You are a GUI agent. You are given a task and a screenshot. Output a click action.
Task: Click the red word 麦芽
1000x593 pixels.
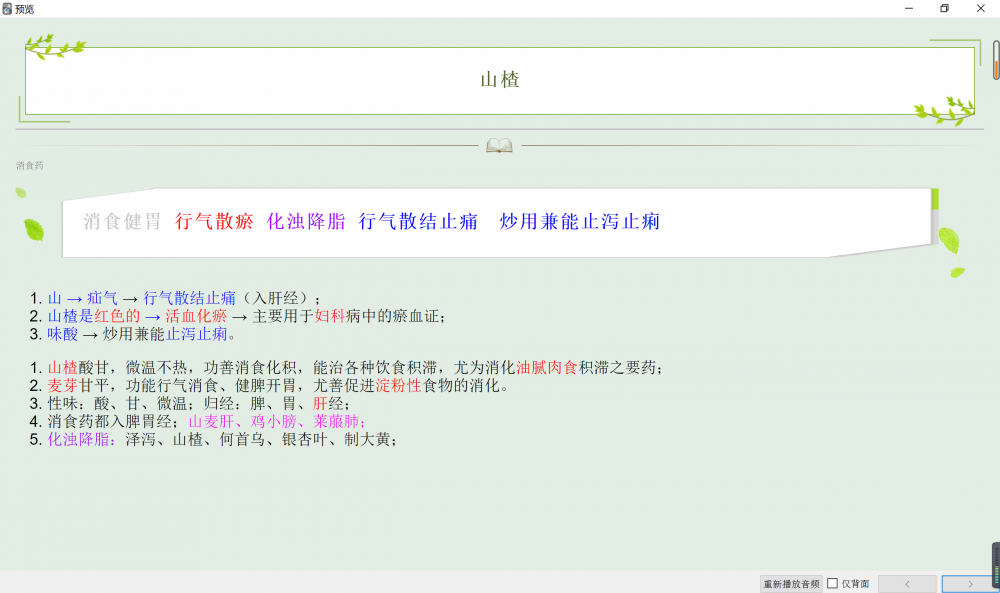point(62,385)
